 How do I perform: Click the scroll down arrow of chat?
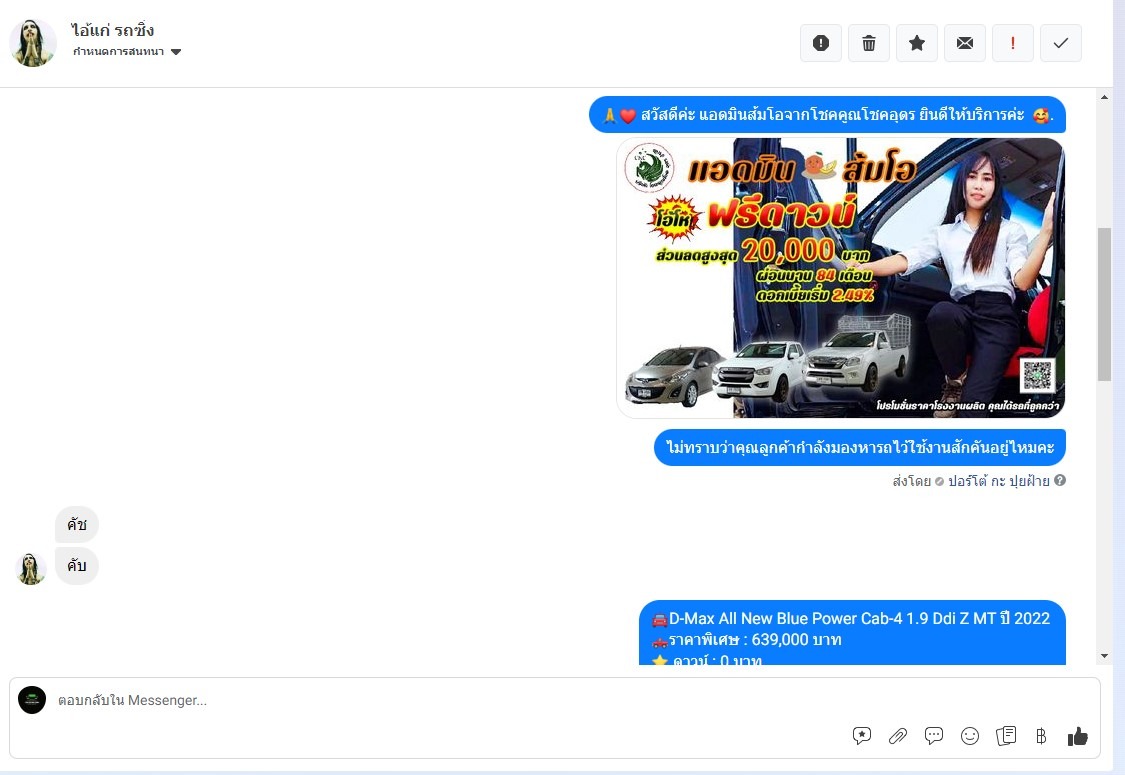point(1104,656)
